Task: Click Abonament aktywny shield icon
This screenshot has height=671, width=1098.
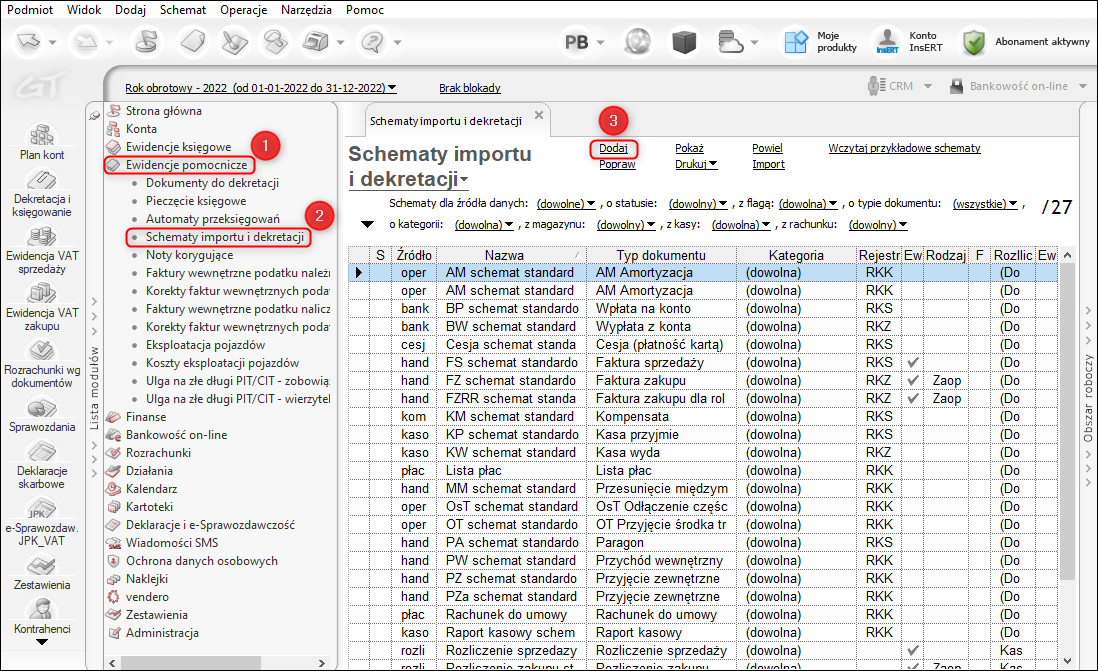Action: (x=973, y=42)
